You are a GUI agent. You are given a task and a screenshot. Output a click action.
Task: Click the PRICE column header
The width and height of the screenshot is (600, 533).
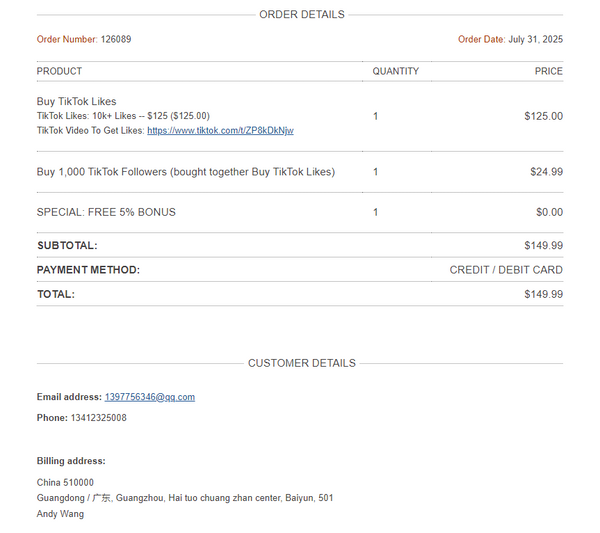549,71
